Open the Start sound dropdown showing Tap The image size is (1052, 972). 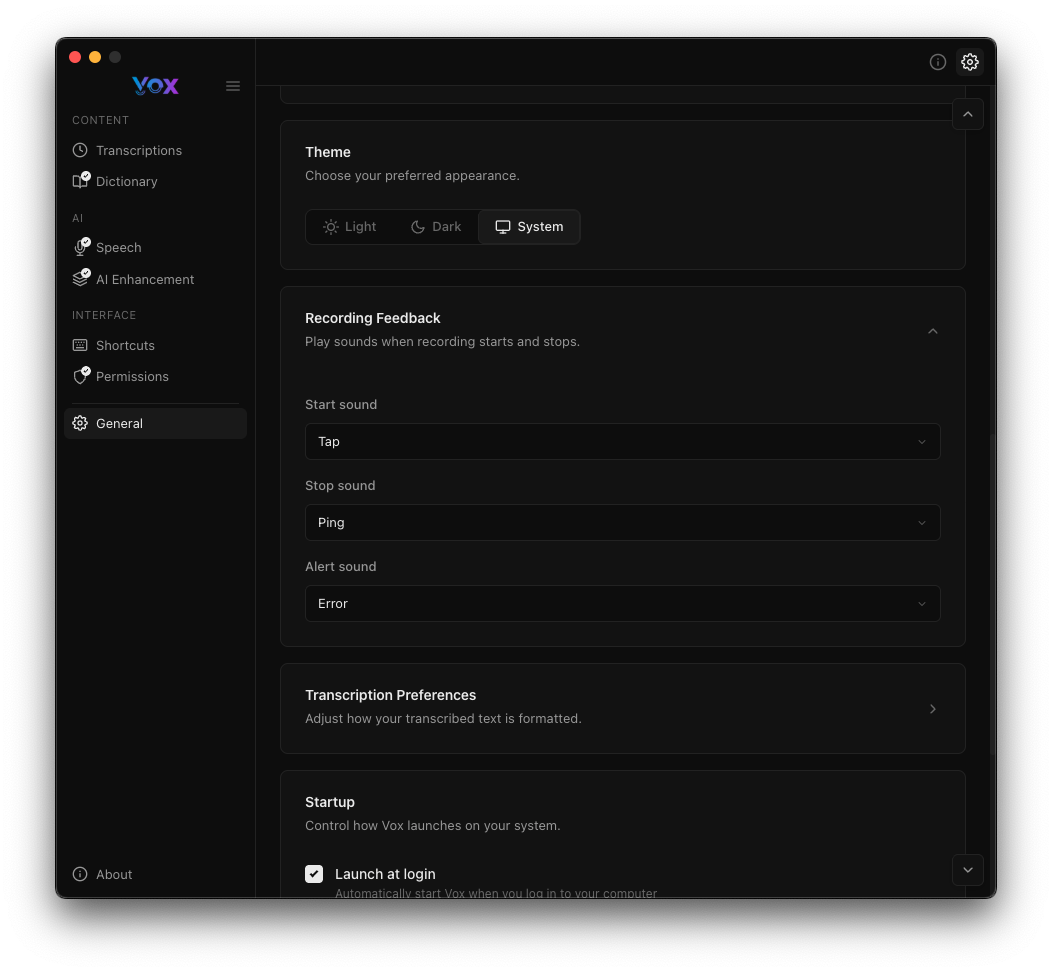point(622,441)
